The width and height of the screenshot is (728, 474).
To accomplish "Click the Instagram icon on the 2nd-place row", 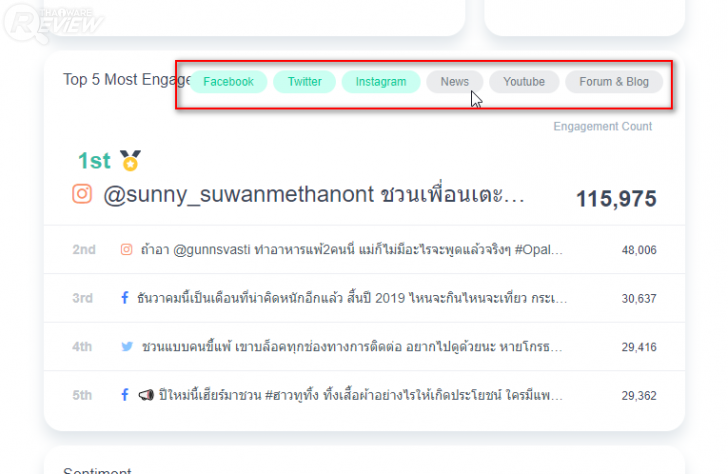I will tap(126, 249).
